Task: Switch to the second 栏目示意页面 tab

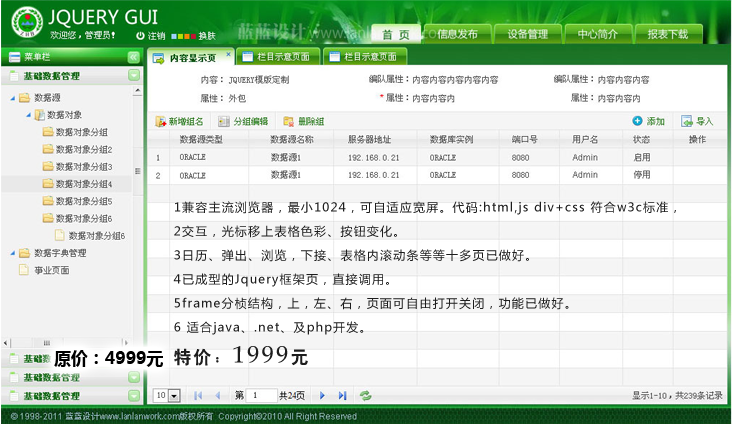Action: (x=365, y=57)
